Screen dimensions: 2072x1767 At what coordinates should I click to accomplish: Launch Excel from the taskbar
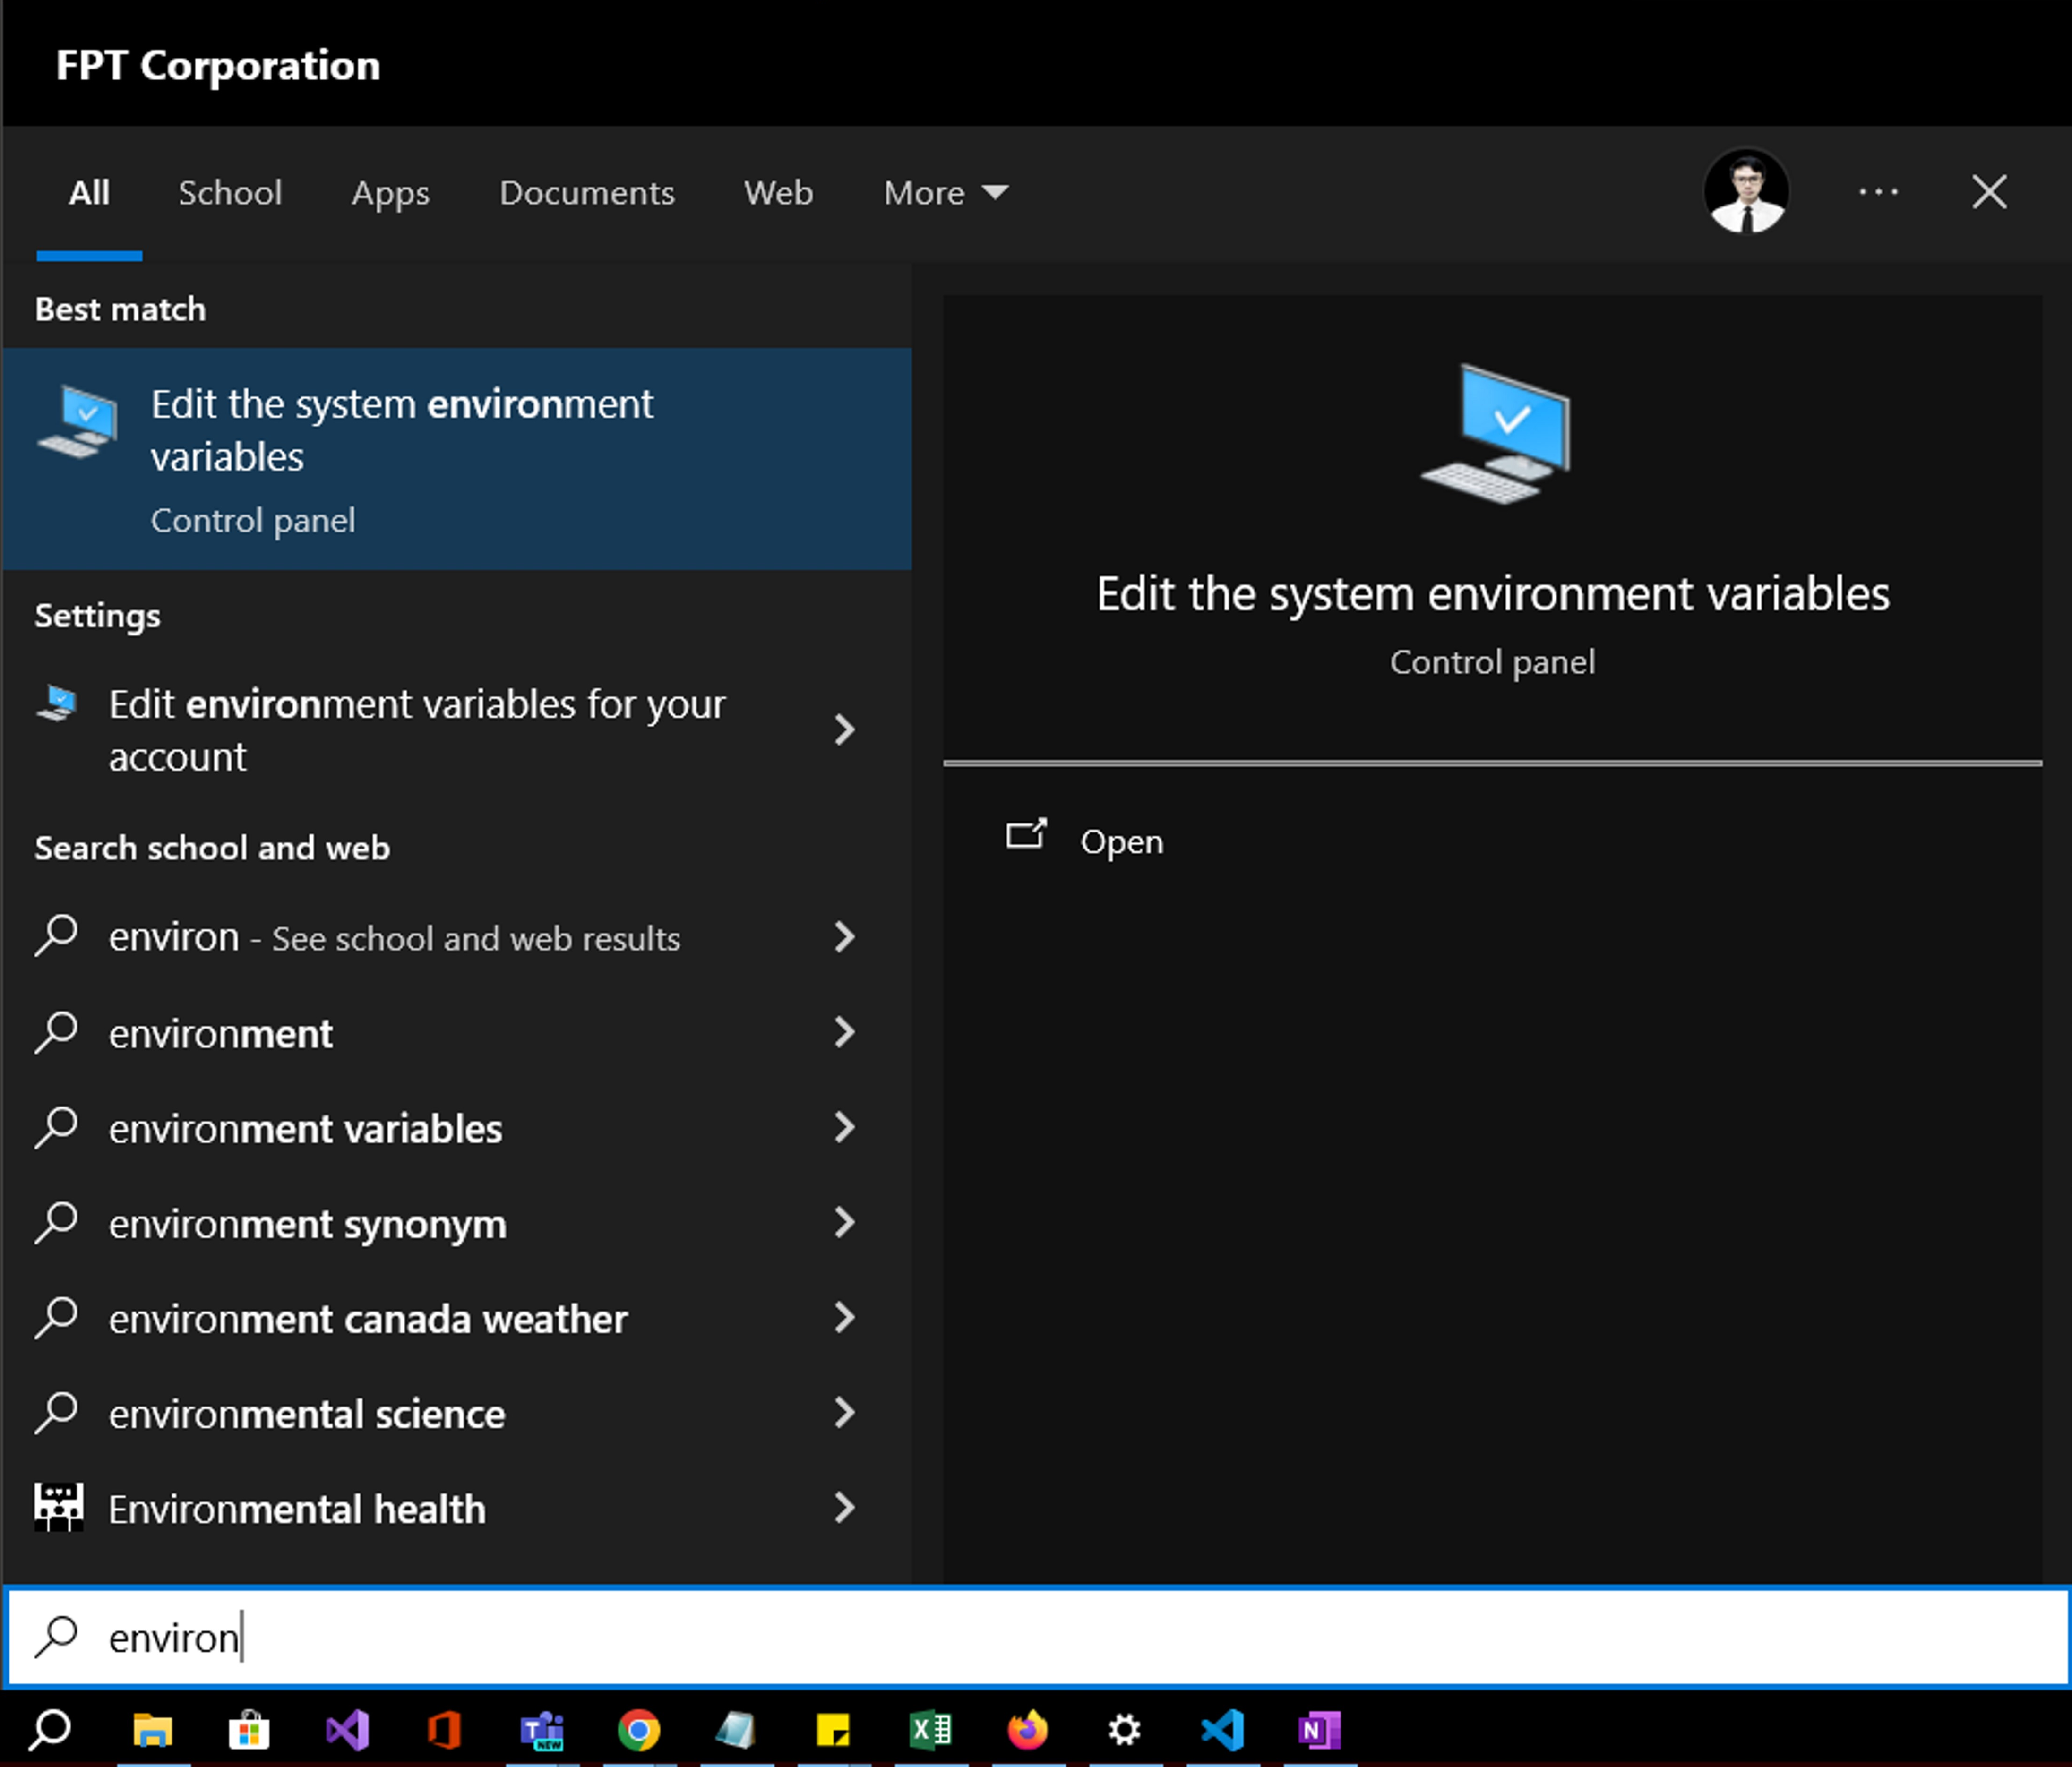[930, 1730]
